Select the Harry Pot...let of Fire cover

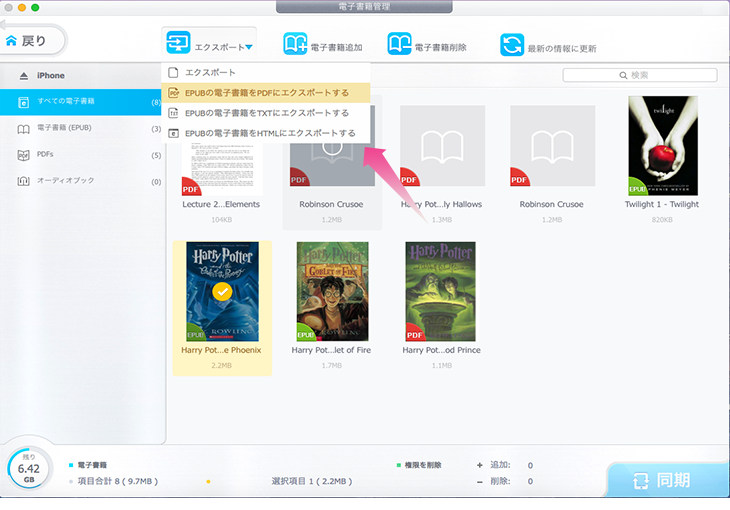332,292
